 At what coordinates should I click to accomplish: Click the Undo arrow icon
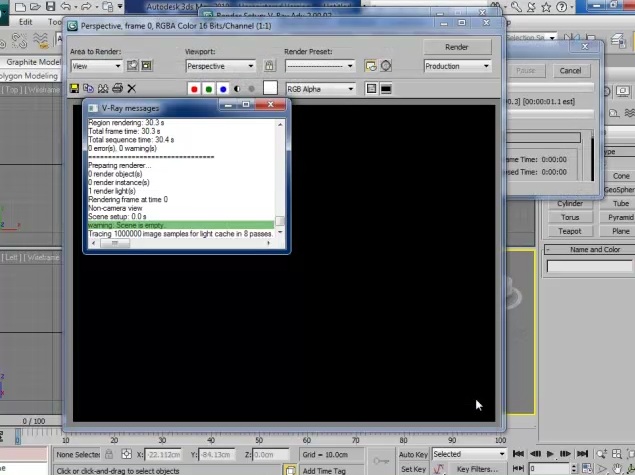(66, 6)
